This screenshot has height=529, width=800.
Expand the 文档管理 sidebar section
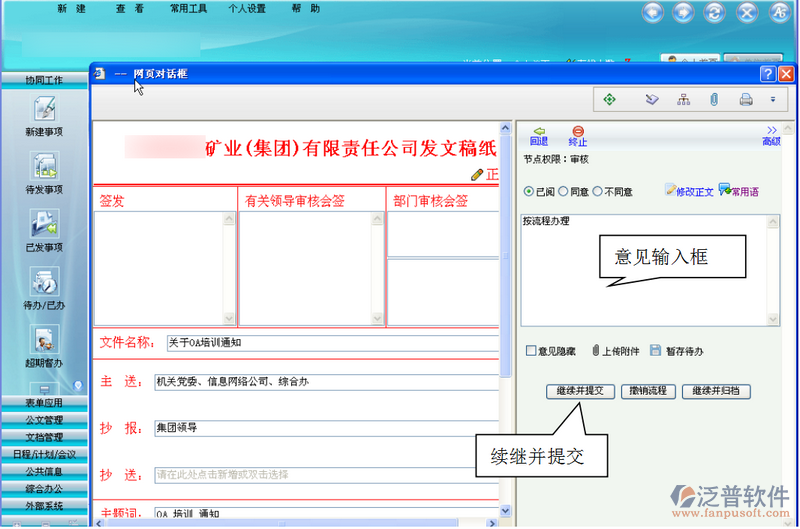click(x=44, y=437)
